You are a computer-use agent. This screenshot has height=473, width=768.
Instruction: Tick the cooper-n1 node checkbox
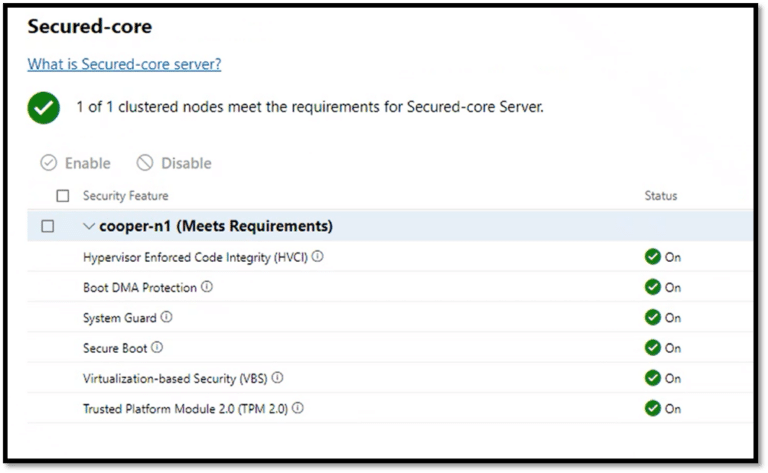(x=48, y=226)
